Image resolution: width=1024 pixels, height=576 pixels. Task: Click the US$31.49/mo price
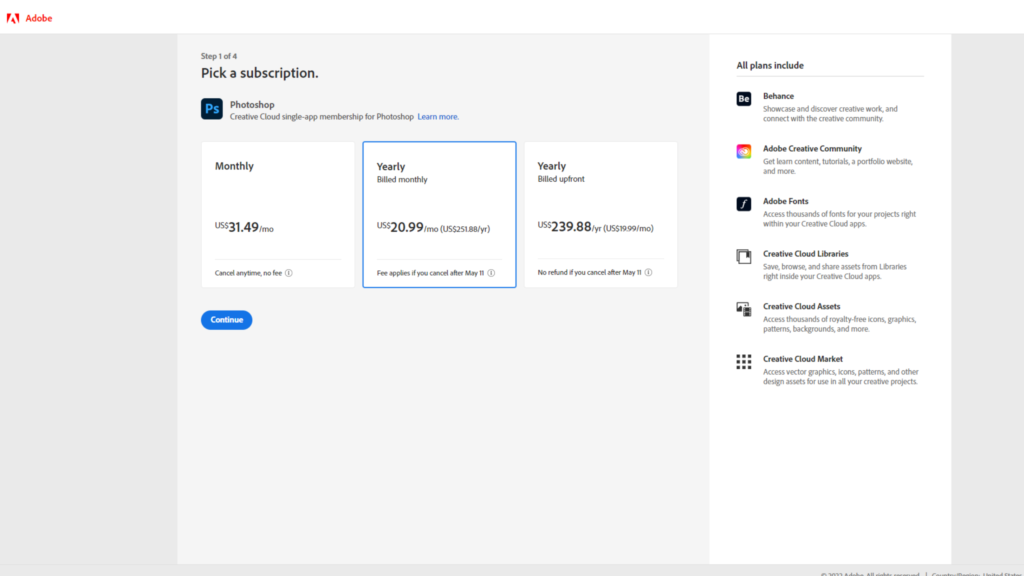(x=244, y=227)
